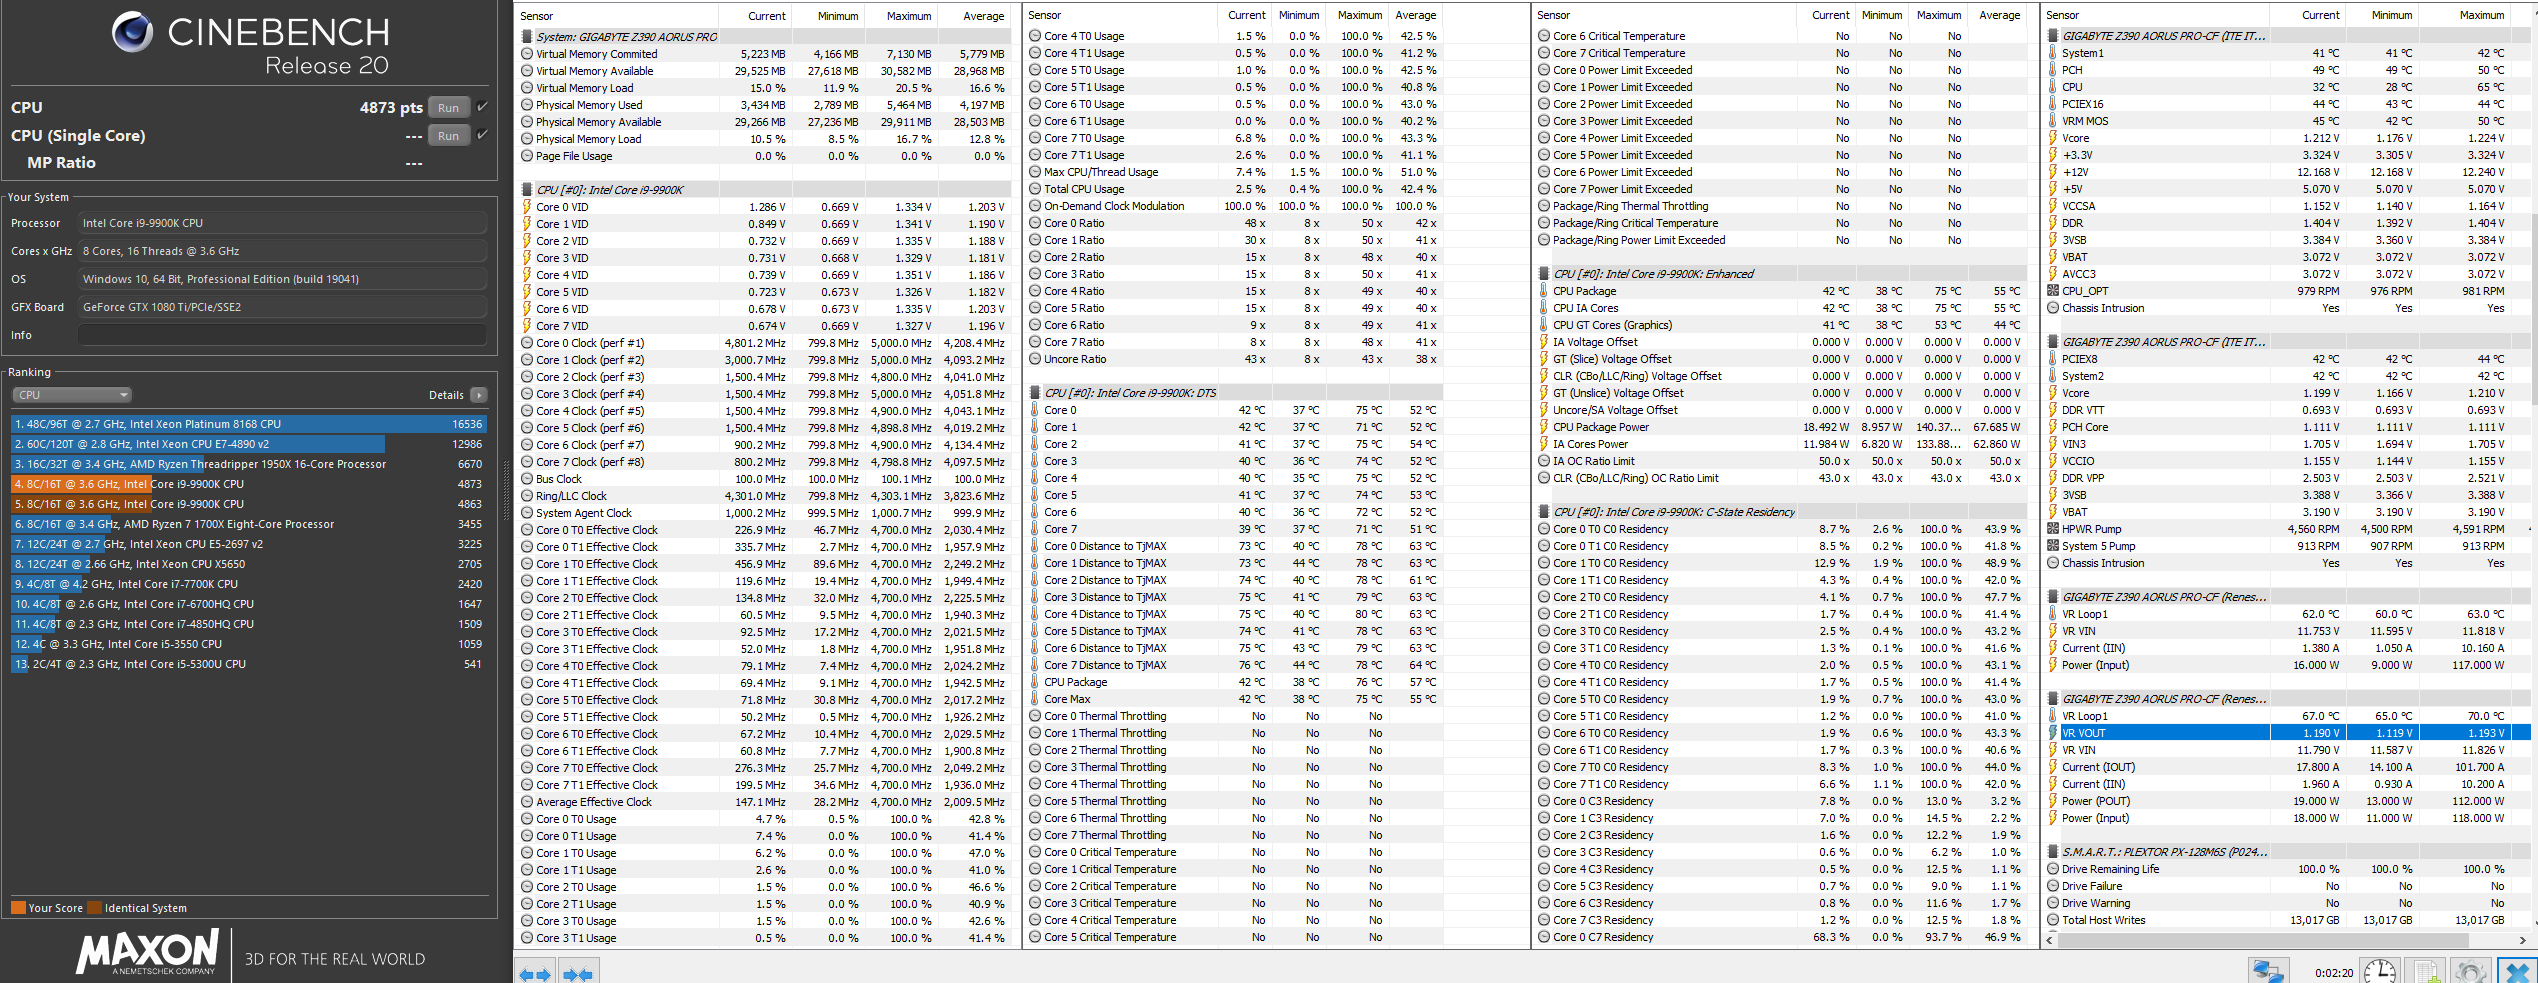Screen dimensions: 2538x983
Task: Open the network monitoring computers icon
Action: click(x=2269, y=971)
